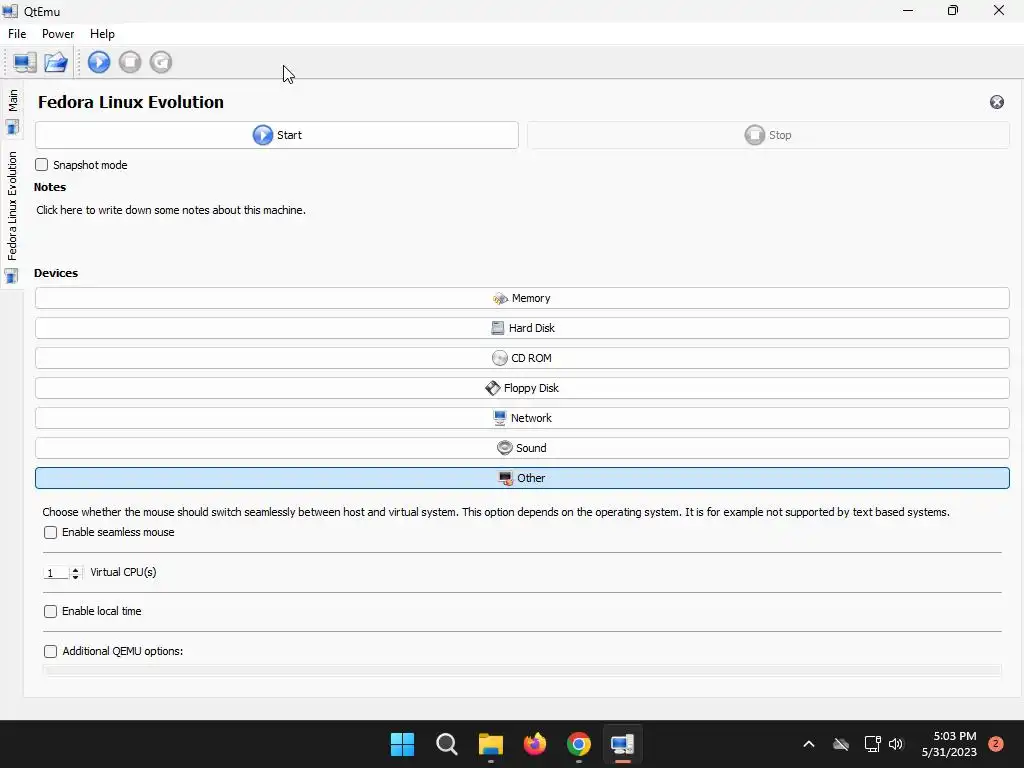Screen dimensions: 1024x768
Task: Expand the Sound device section
Action: coord(522,449)
